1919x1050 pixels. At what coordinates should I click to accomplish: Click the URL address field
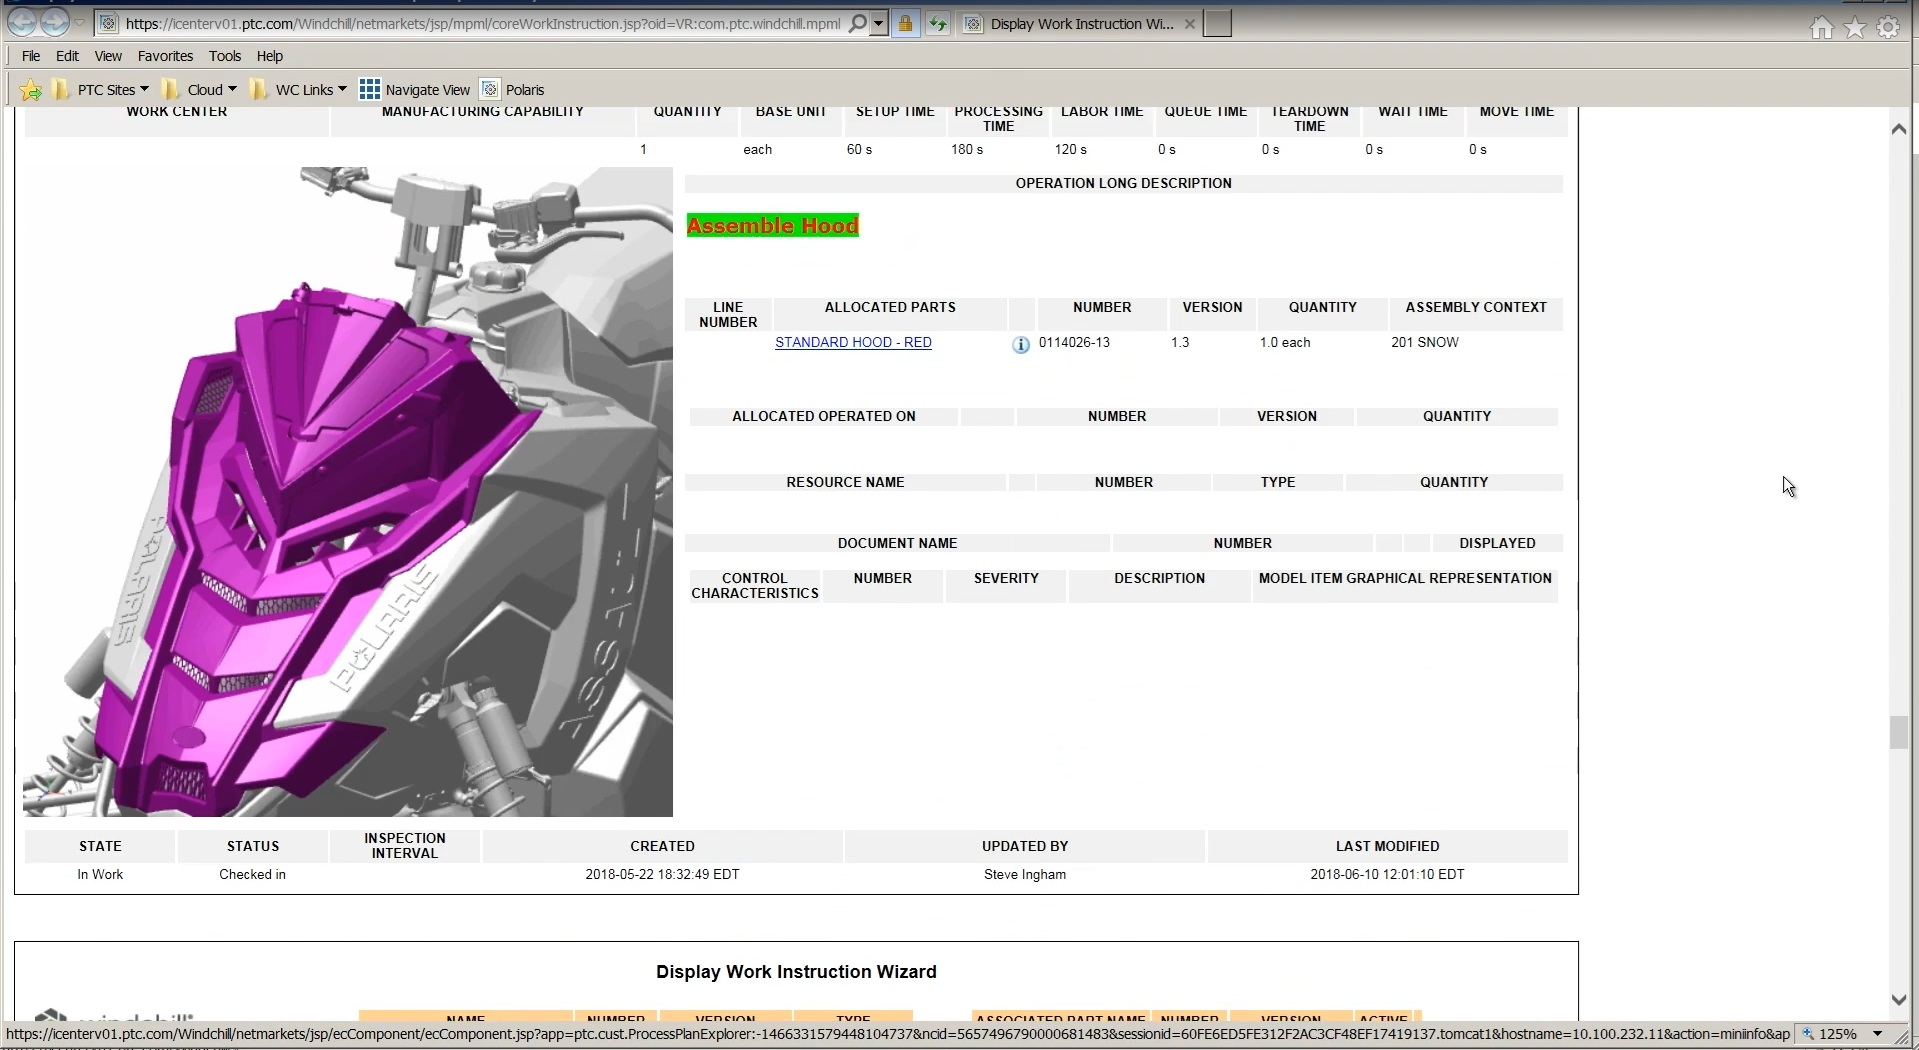coord(483,23)
